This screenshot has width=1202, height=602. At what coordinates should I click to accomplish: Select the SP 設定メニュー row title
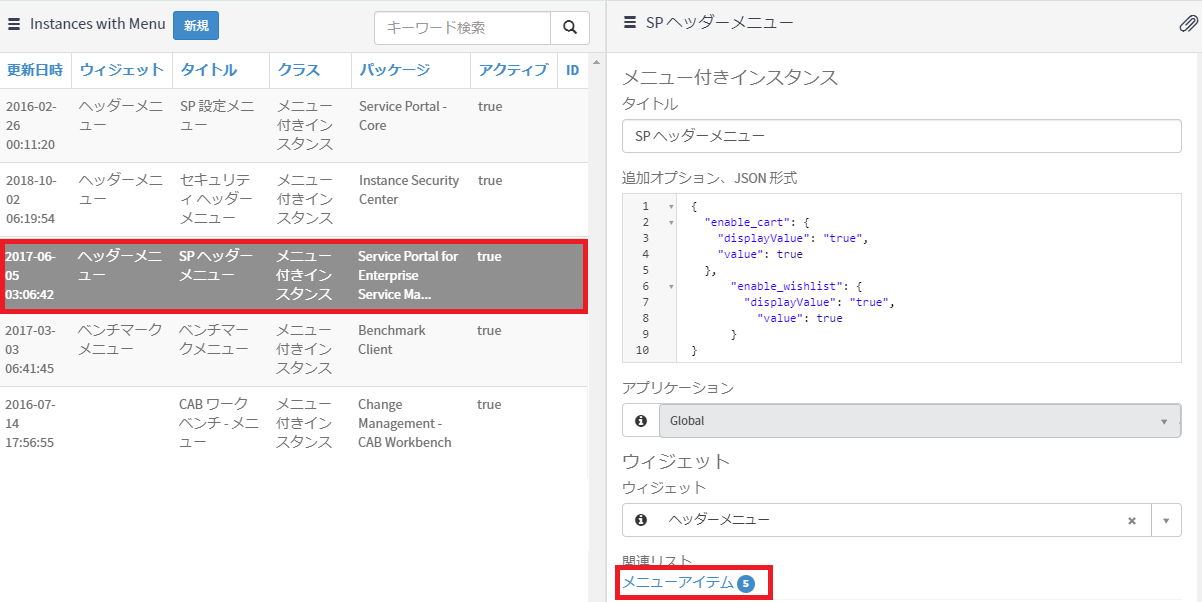pos(217,116)
